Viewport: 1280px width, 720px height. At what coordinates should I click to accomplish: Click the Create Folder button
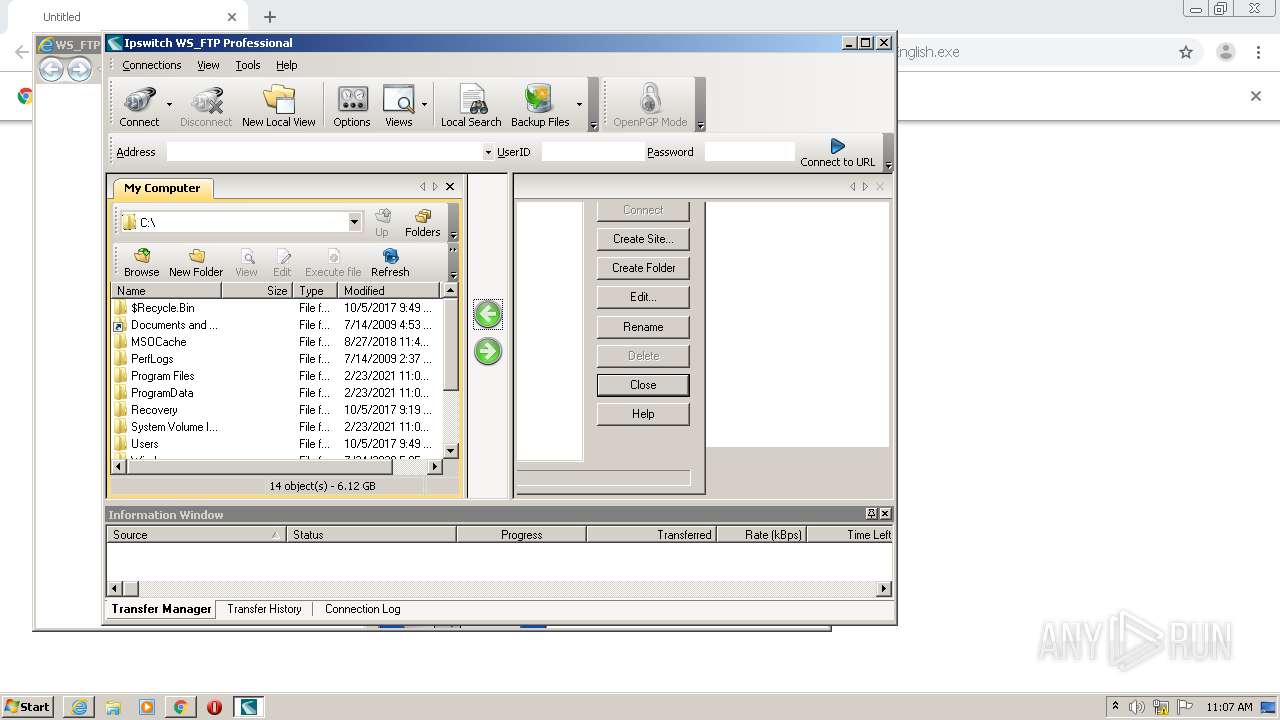(643, 268)
